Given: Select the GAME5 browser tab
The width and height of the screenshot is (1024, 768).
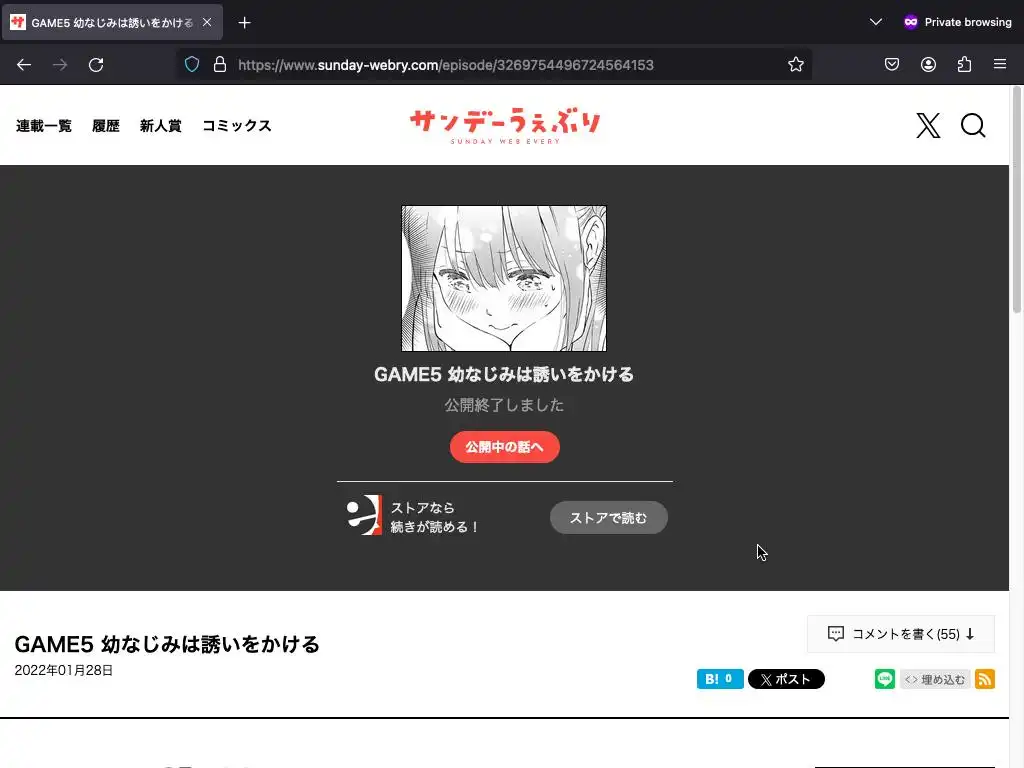Looking at the screenshot, I should (112, 22).
